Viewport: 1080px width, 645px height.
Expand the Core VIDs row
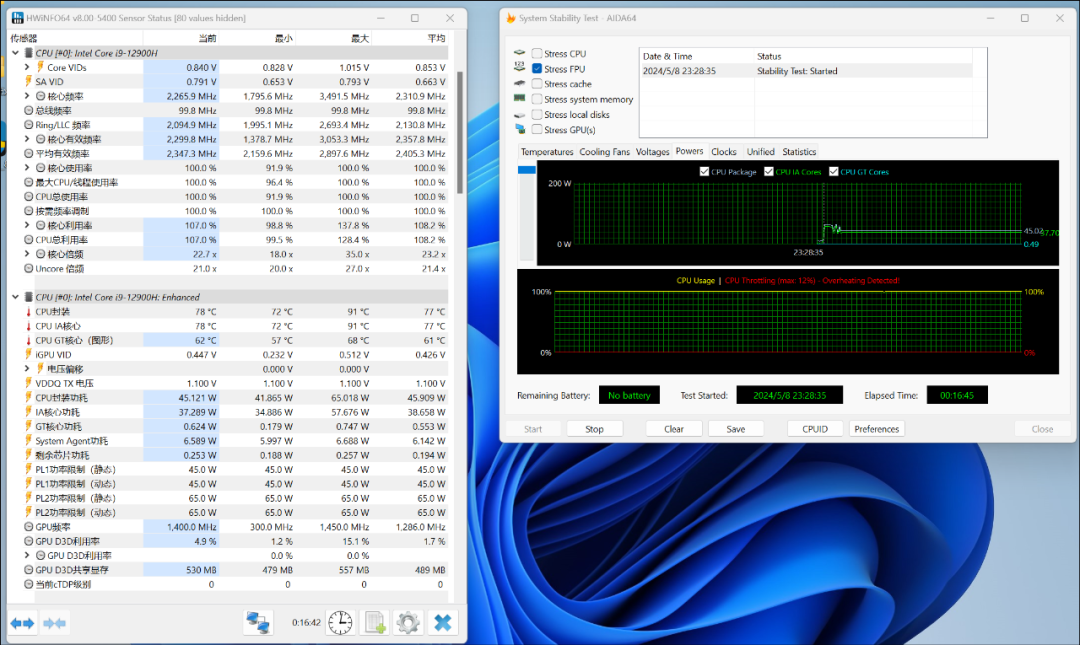[x=27, y=67]
